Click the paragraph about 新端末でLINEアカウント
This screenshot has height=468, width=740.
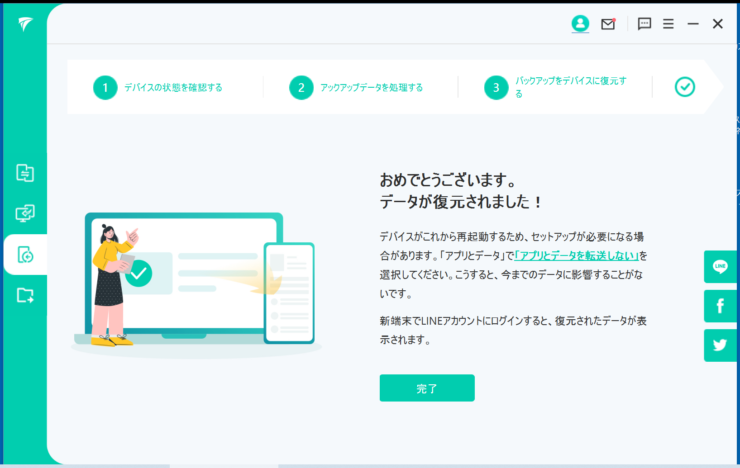[513, 330]
